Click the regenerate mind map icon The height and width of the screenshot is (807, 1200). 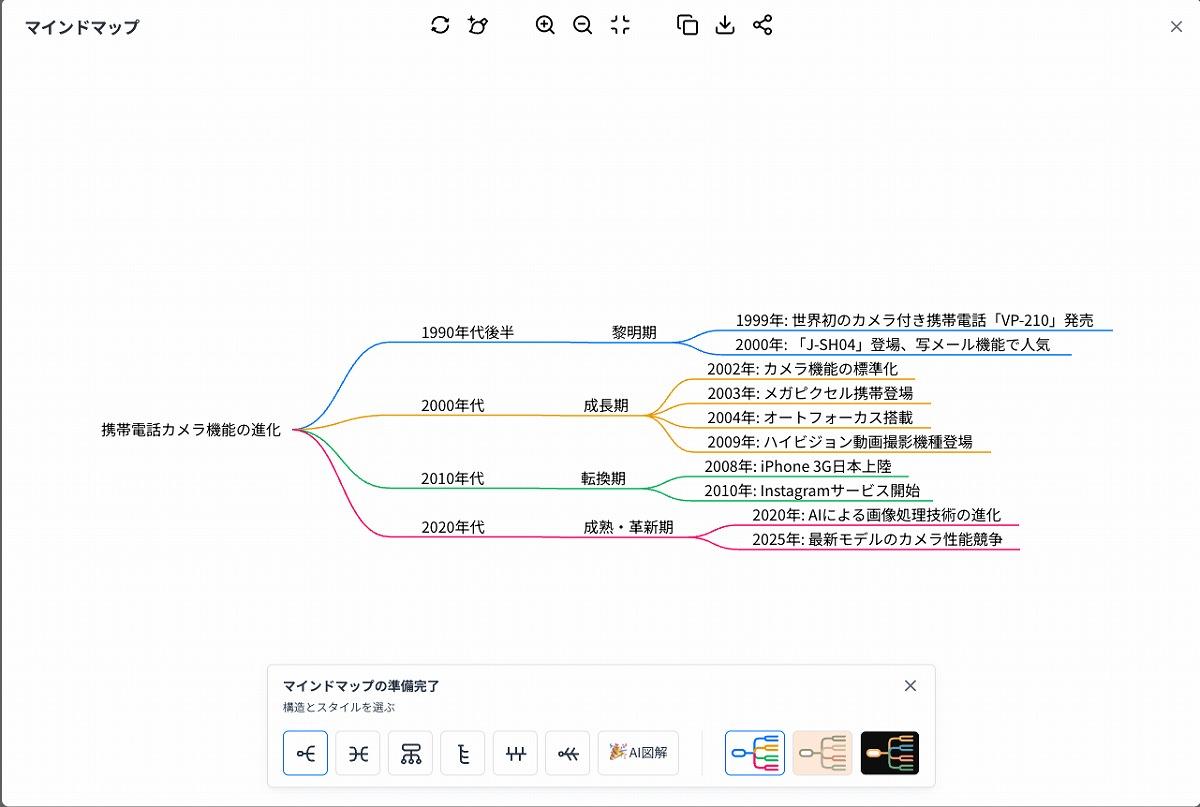coord(440,26)
